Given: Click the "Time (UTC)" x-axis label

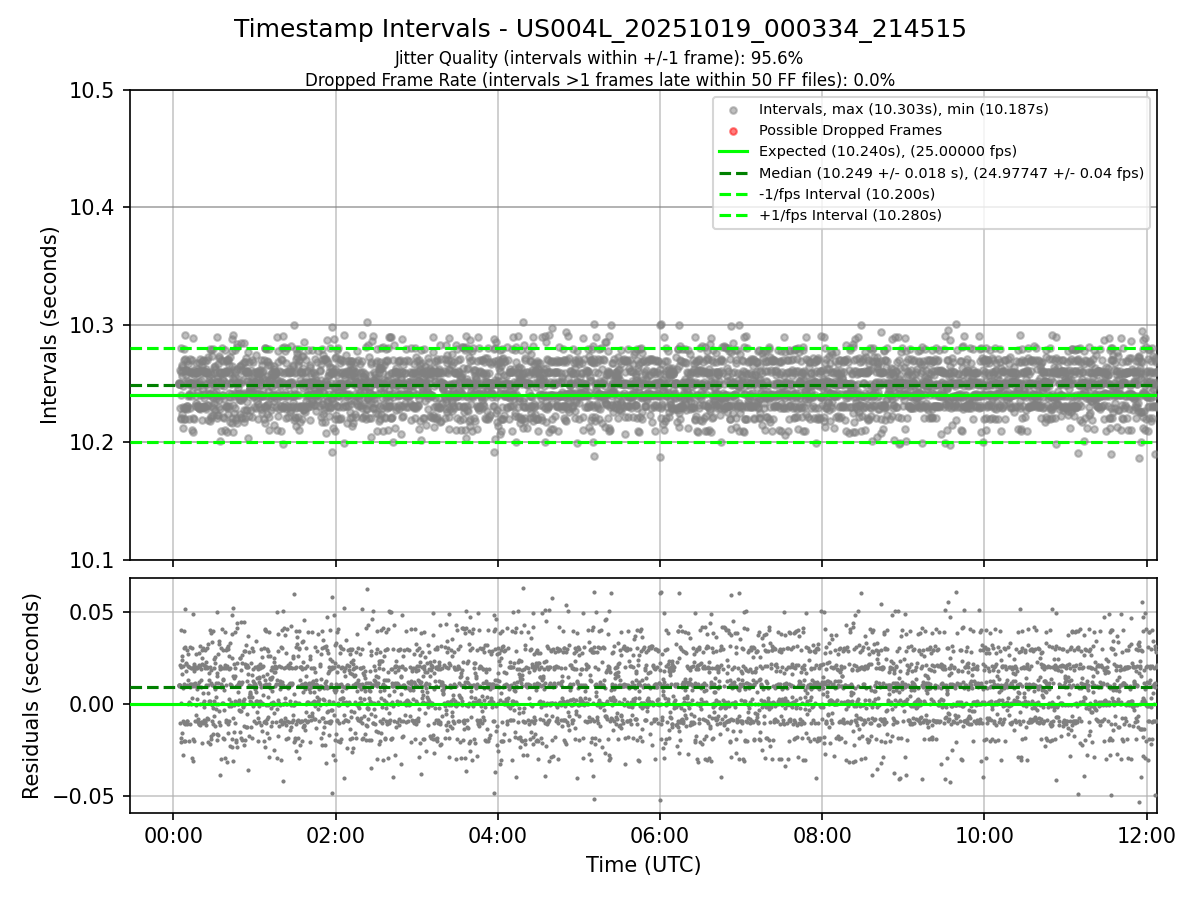Looking at the screenshot, I should 643,865.
